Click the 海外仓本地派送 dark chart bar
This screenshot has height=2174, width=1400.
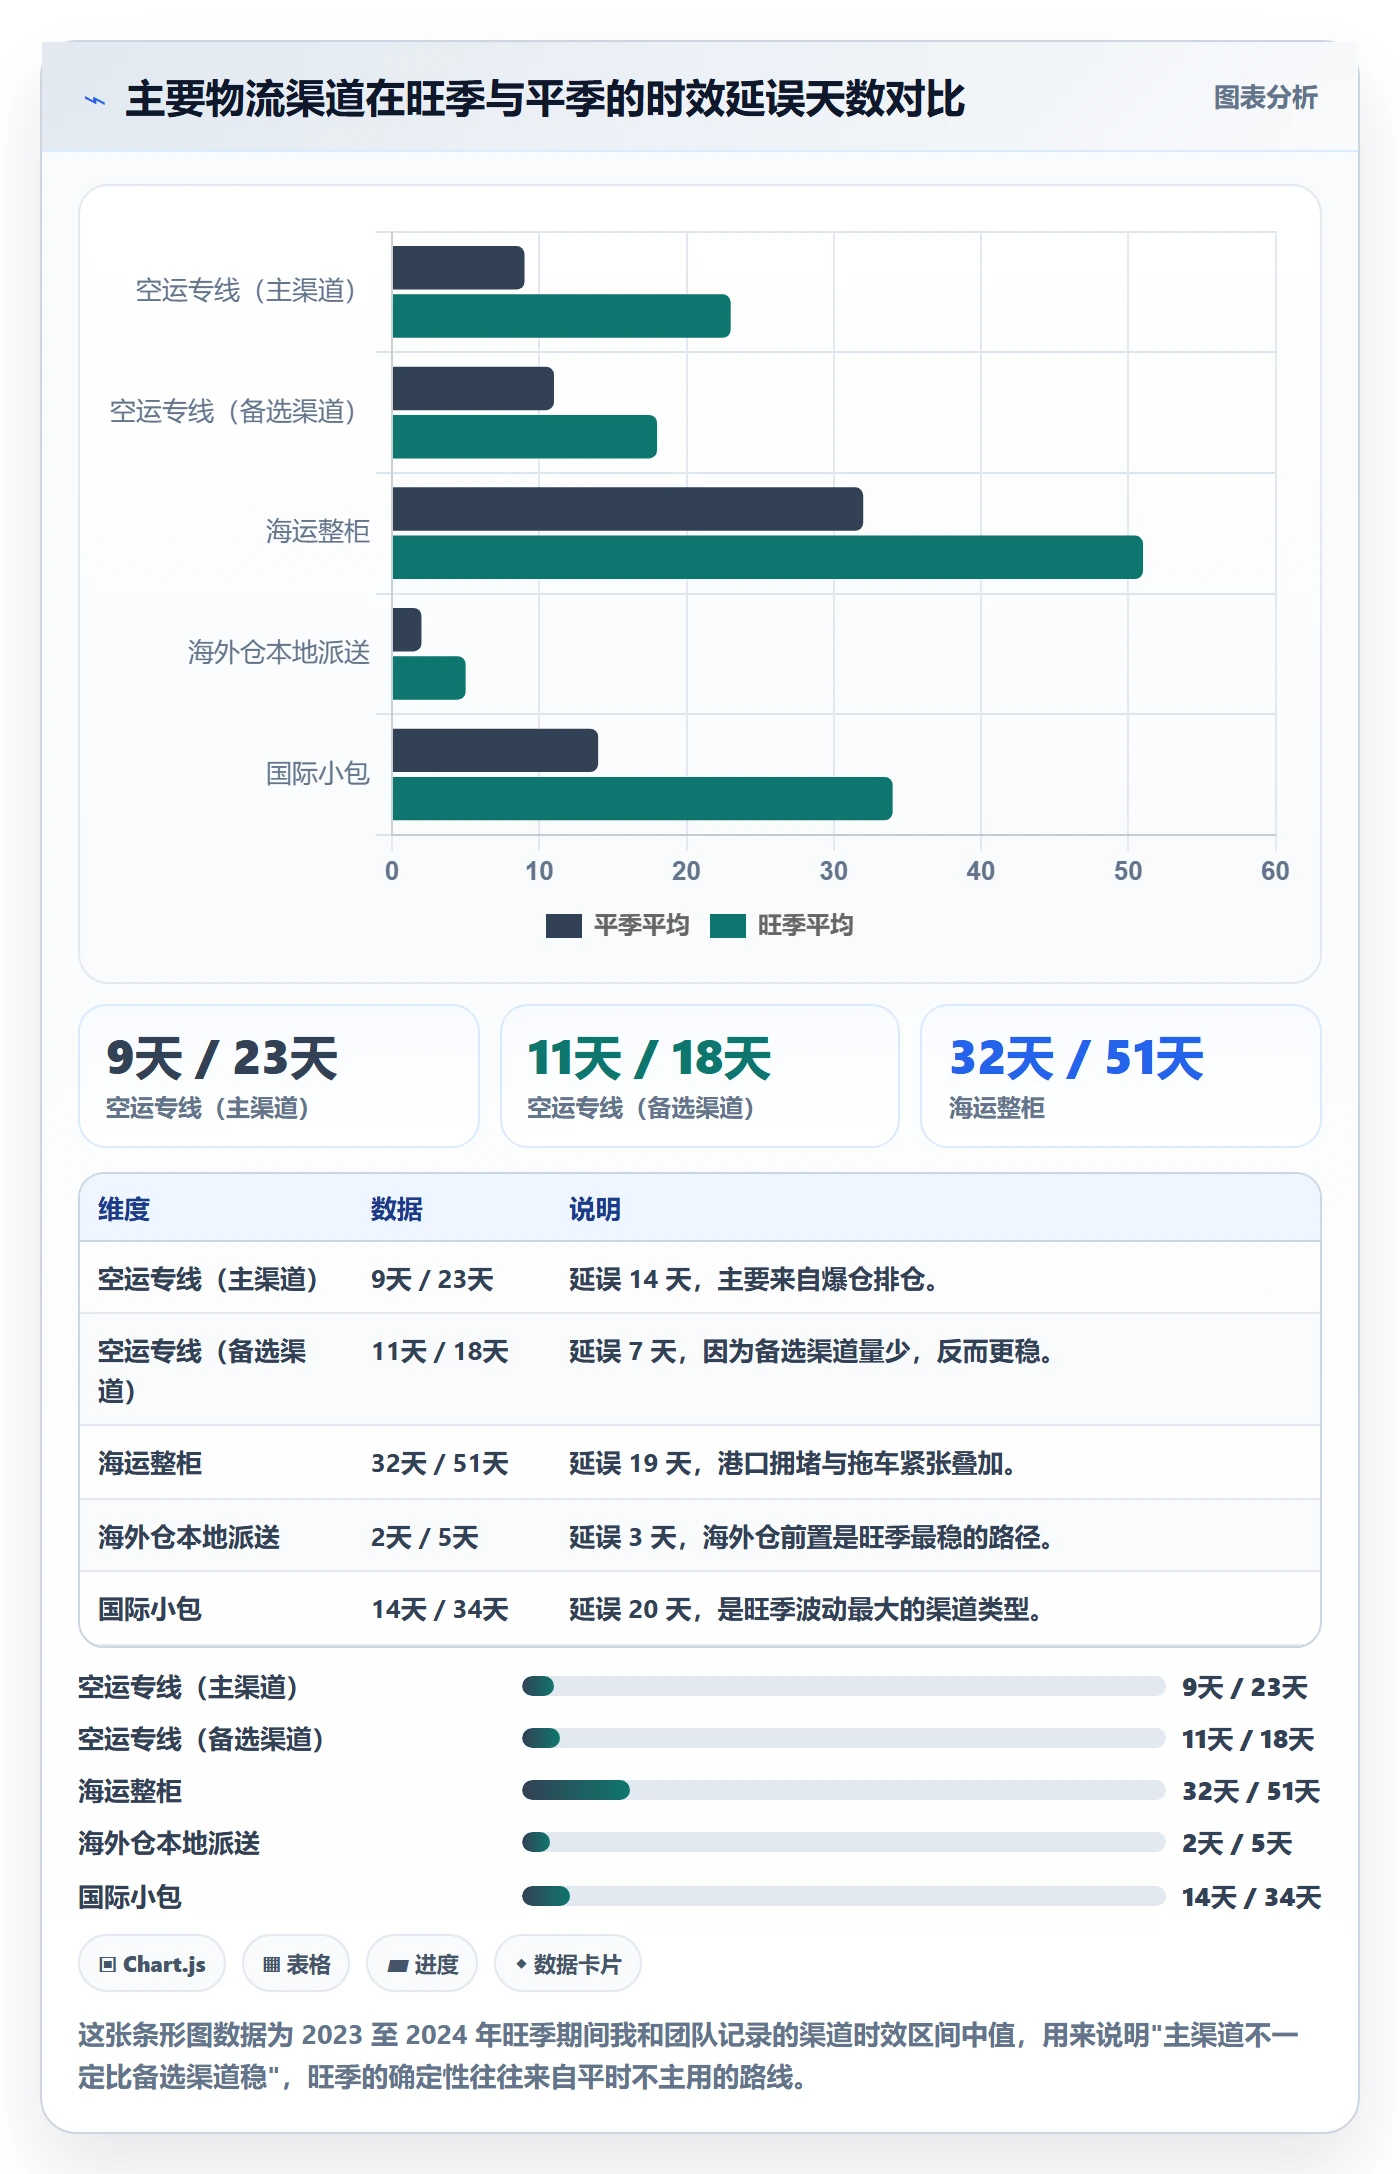click(407, 630)
